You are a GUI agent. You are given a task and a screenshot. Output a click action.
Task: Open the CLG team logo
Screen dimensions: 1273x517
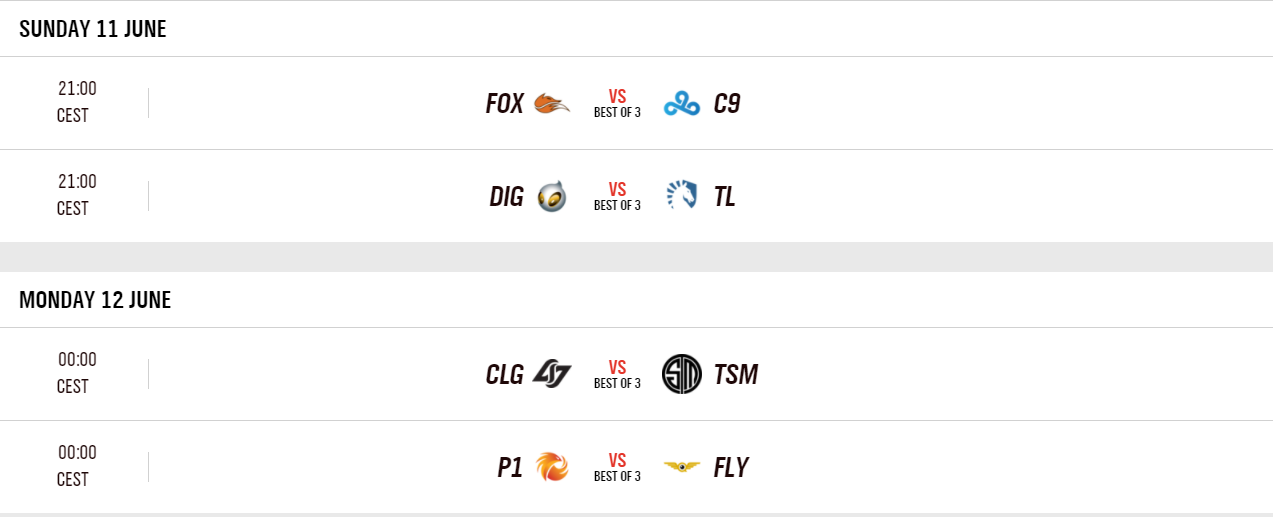[552, 374]
